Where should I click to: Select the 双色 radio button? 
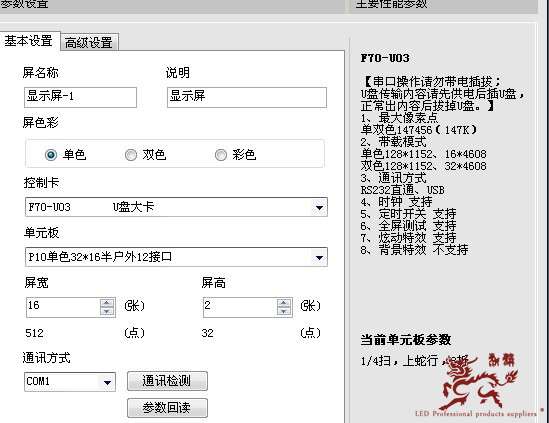click(131, 154)
